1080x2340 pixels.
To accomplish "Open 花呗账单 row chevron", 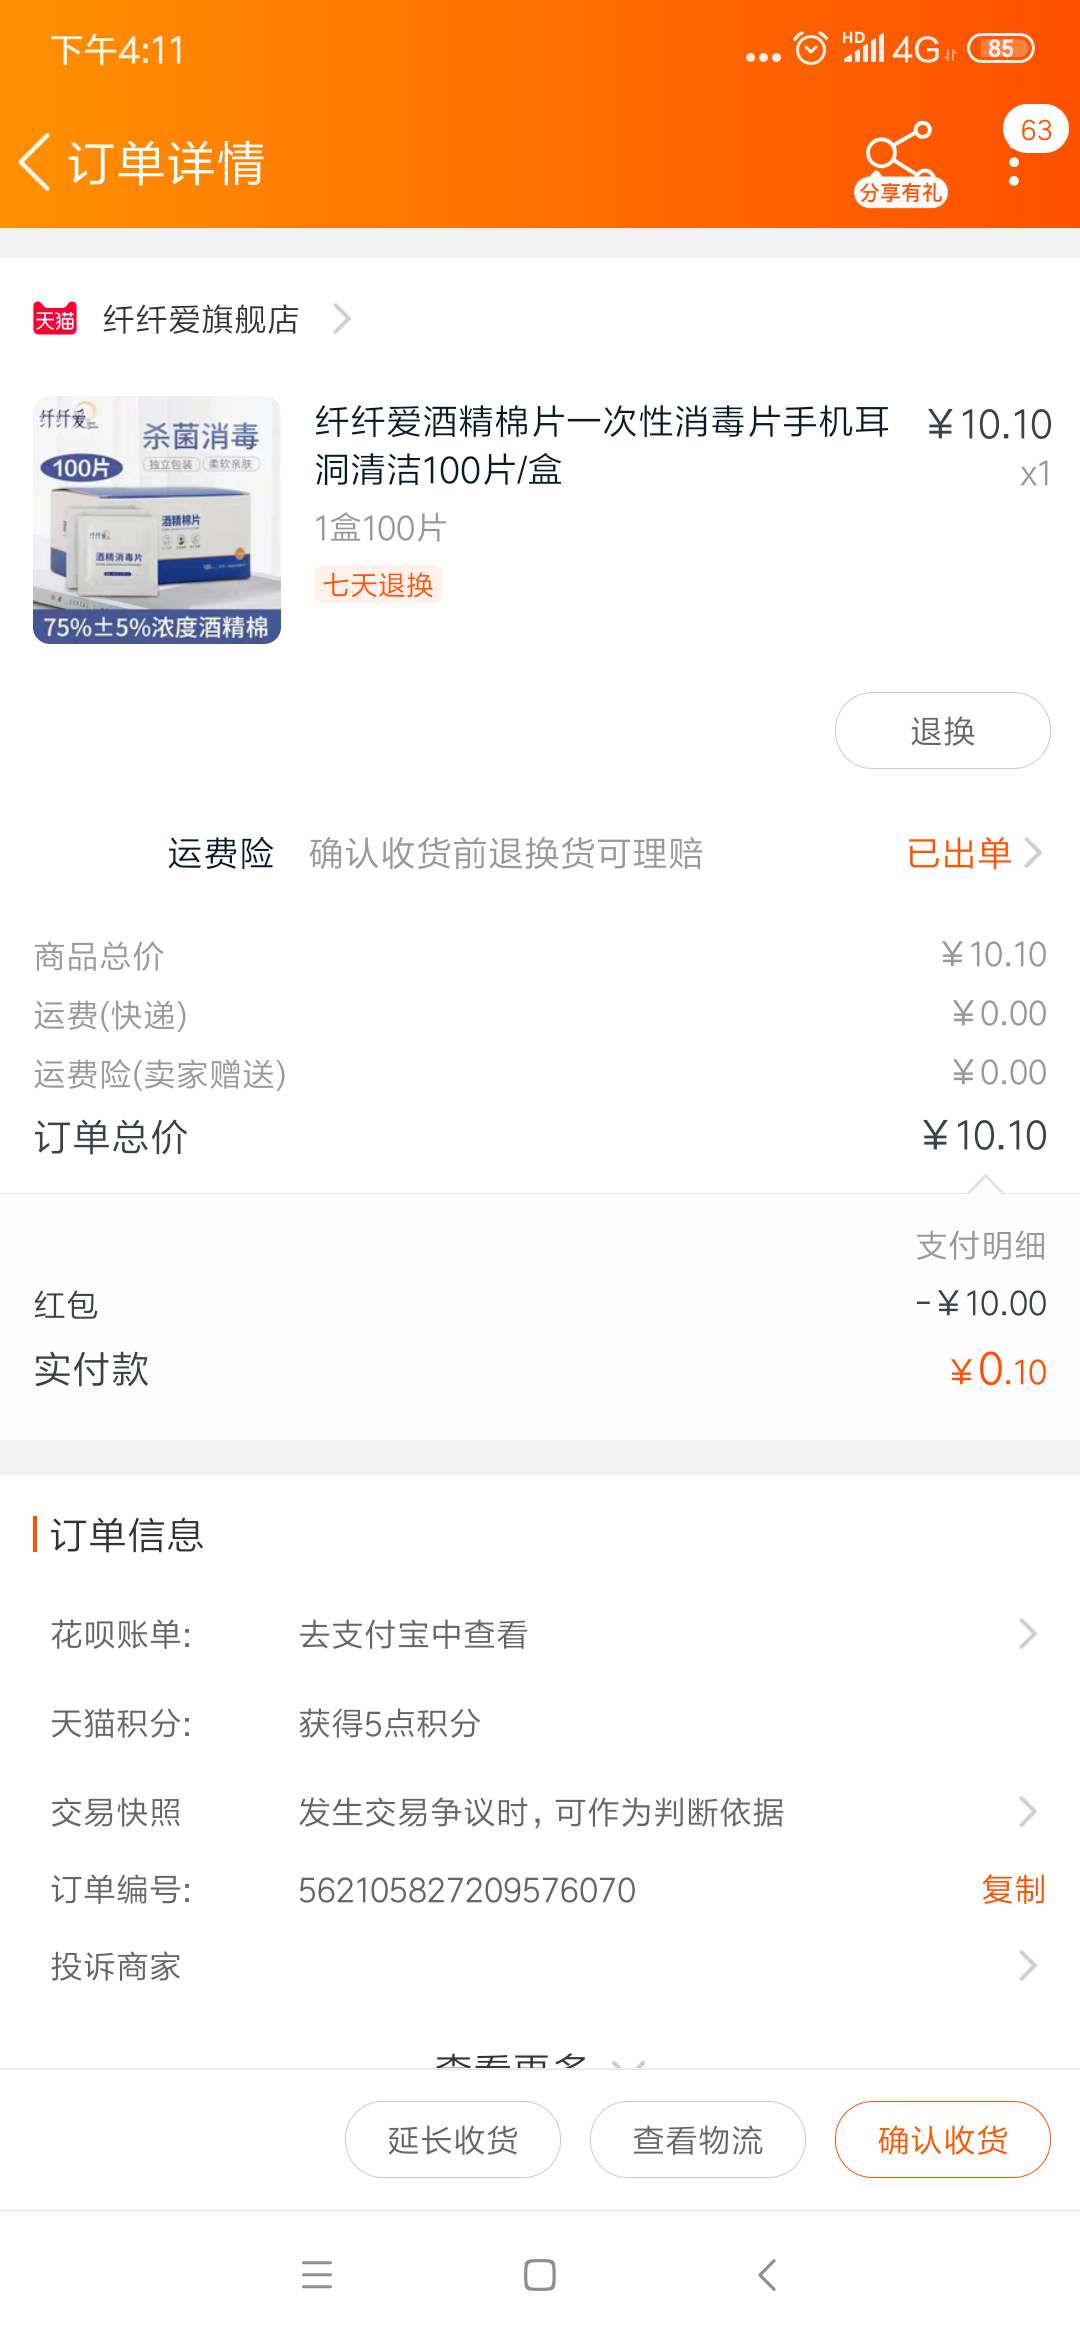I will [x=1027, y=1634].
